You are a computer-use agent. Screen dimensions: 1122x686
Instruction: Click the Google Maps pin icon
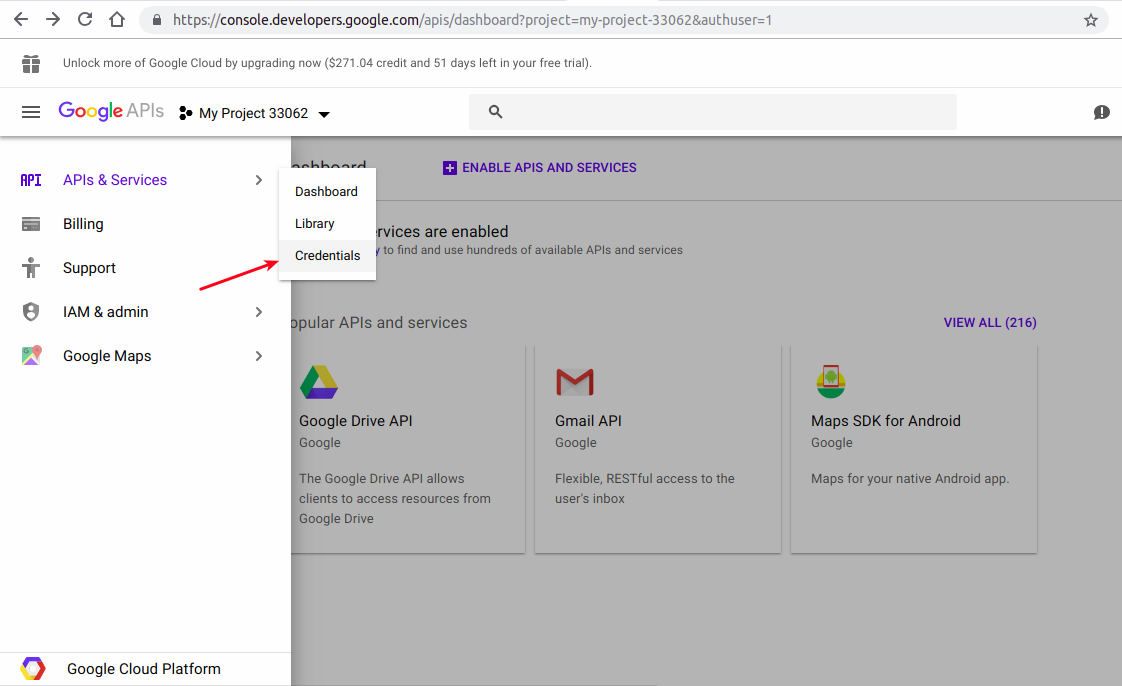[31, 356]
